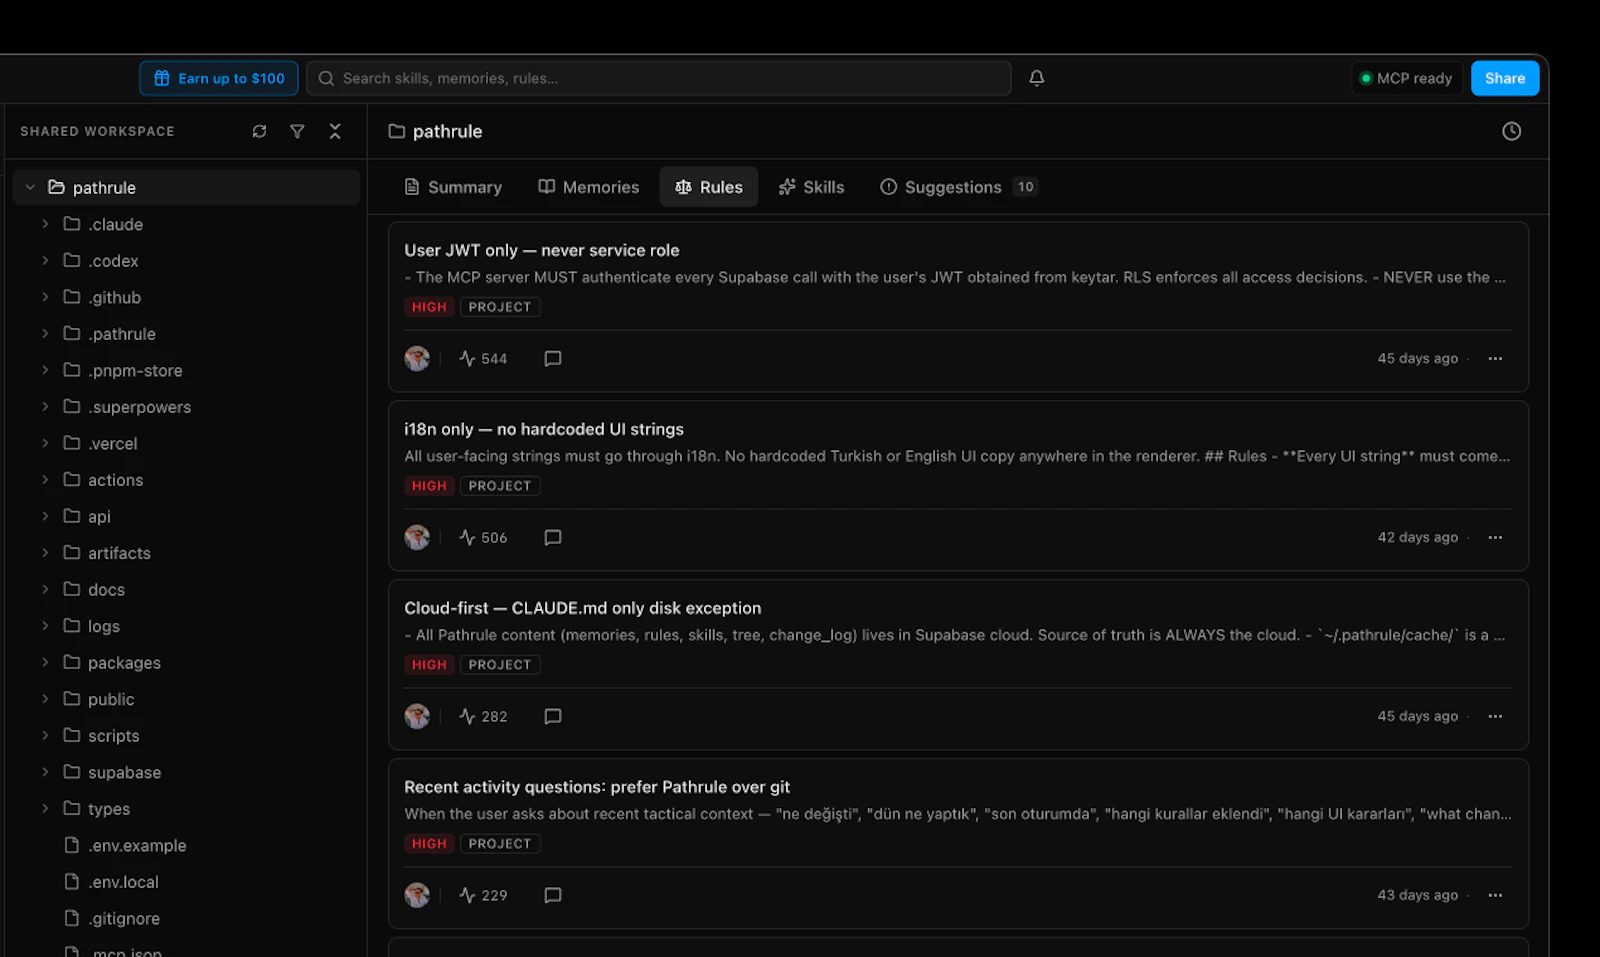Select the types folder row
This screenshot has width=1600, height=957.
(187, 808)
